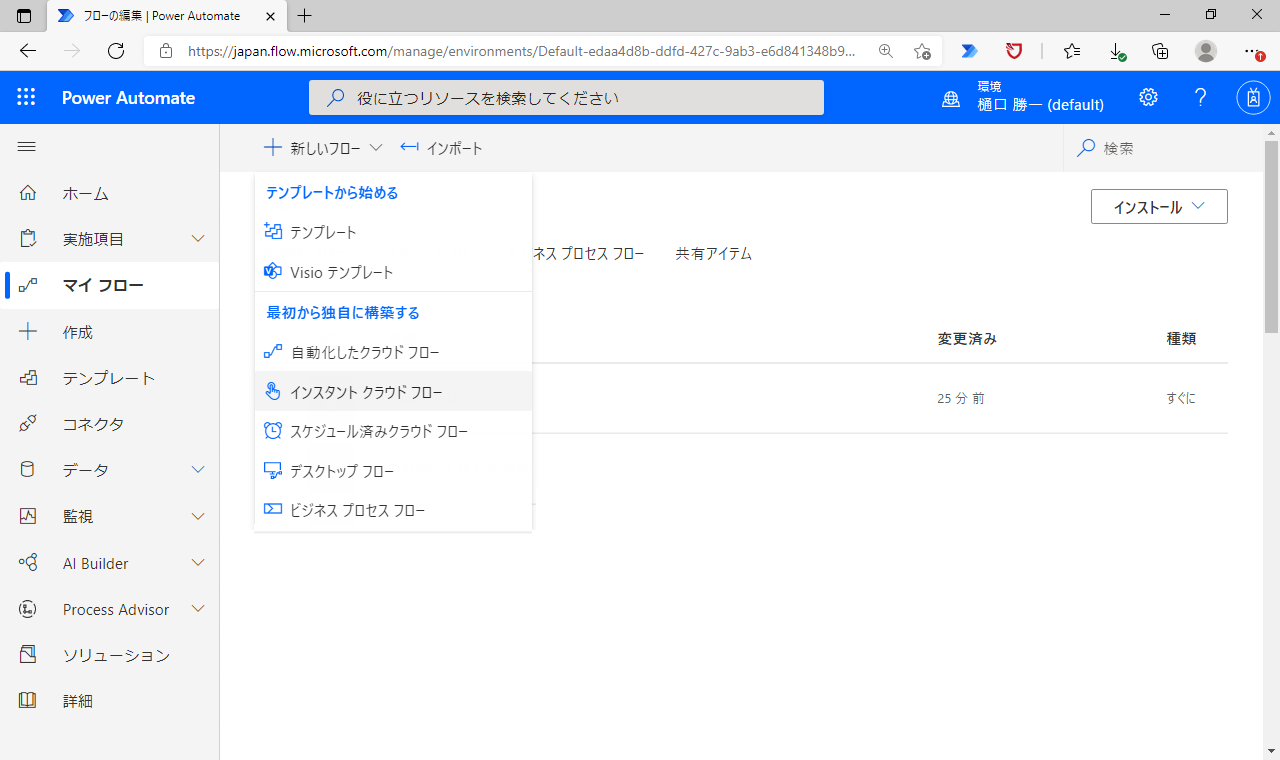
Task: Expand the データ chevron
Action: click(x=198, y=470)
